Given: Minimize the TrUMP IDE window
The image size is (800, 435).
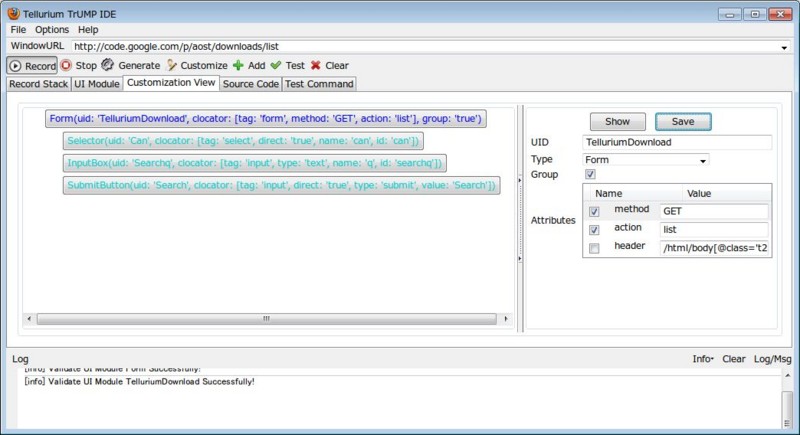Looking at the screenshot, I should tap(730, 15).
